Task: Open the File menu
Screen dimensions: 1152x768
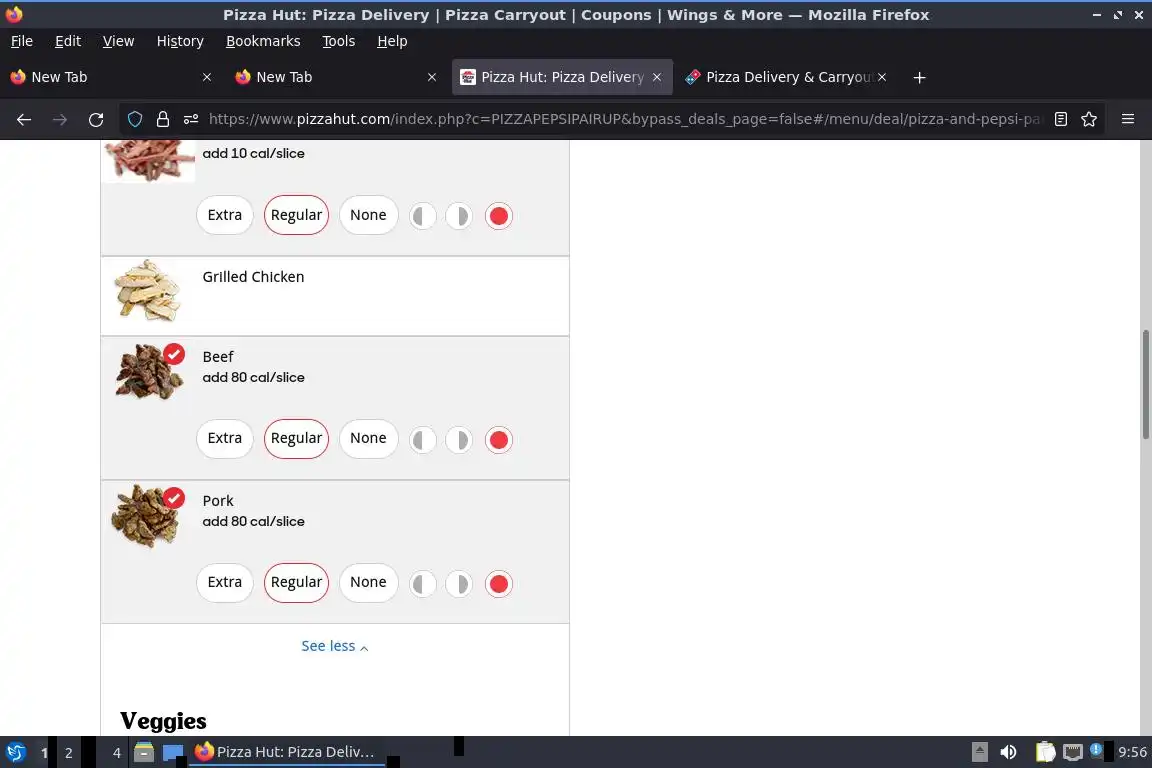Action: coord(21,41)
